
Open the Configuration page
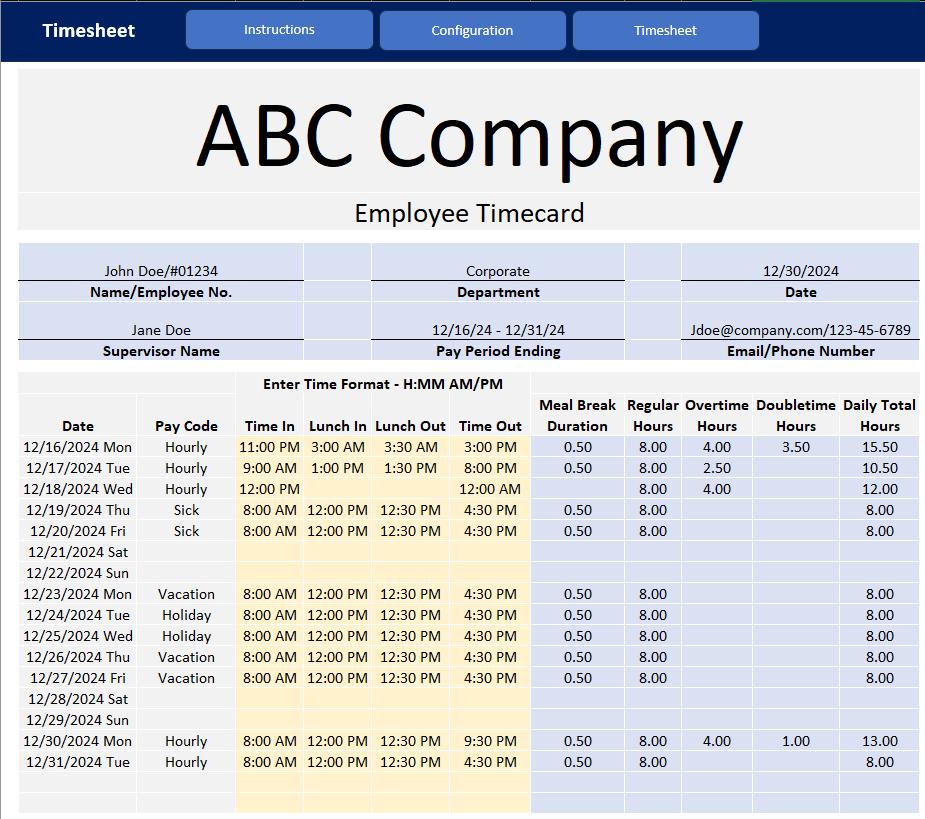coord(472,30)
